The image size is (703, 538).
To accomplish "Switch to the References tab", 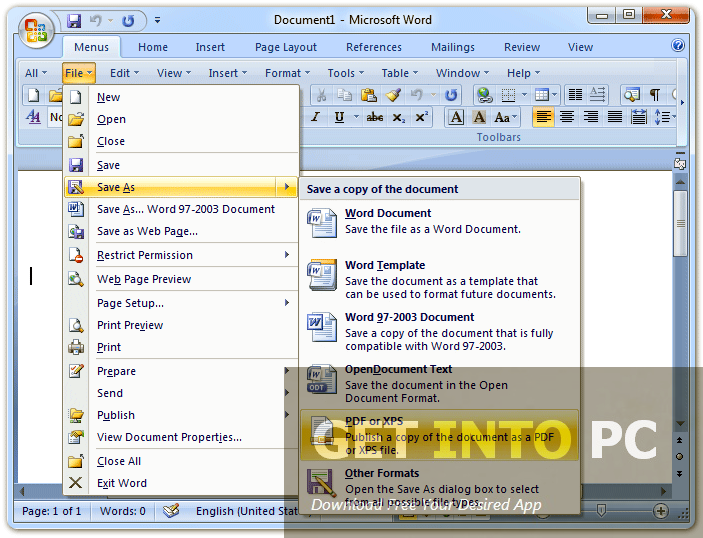I will pyautogui.click(x=373, y=47).
